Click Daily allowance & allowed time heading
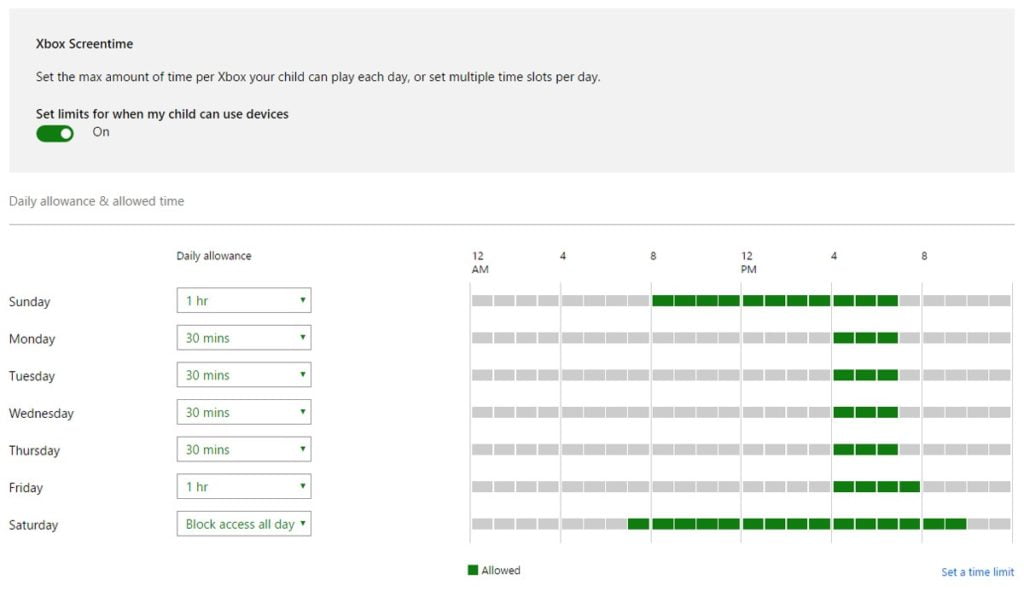Image resolution: width=1024 pixels, height=603 pixels. pyautogui.click(x=96, y=201)
